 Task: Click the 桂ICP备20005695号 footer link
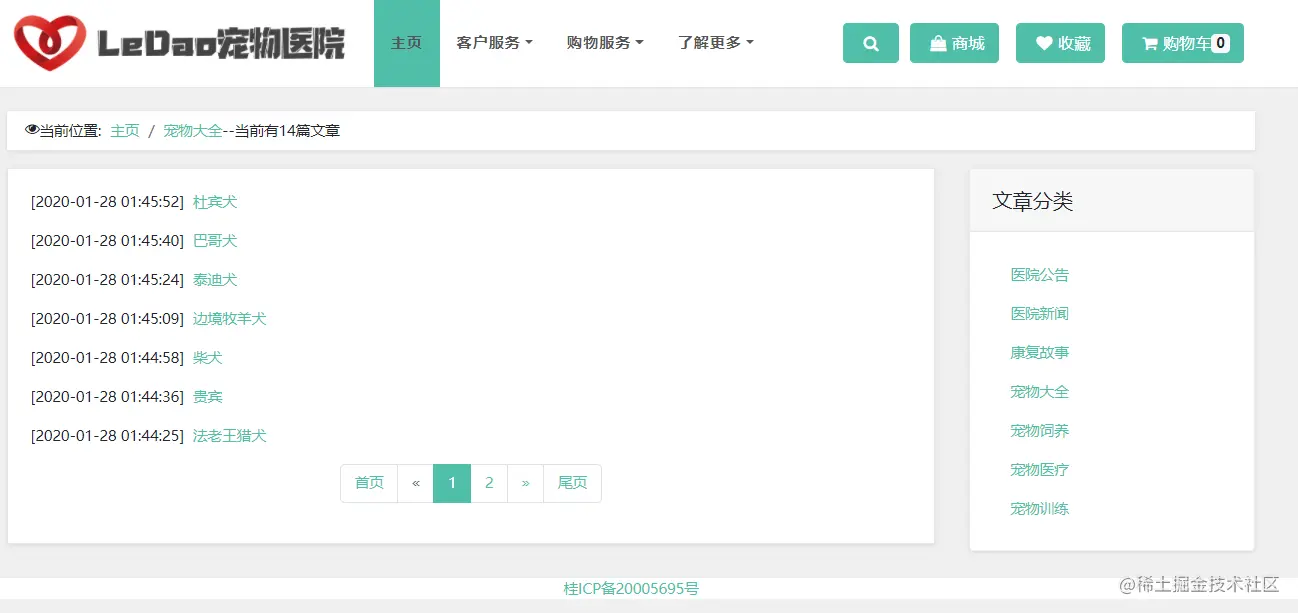point(631,588)
